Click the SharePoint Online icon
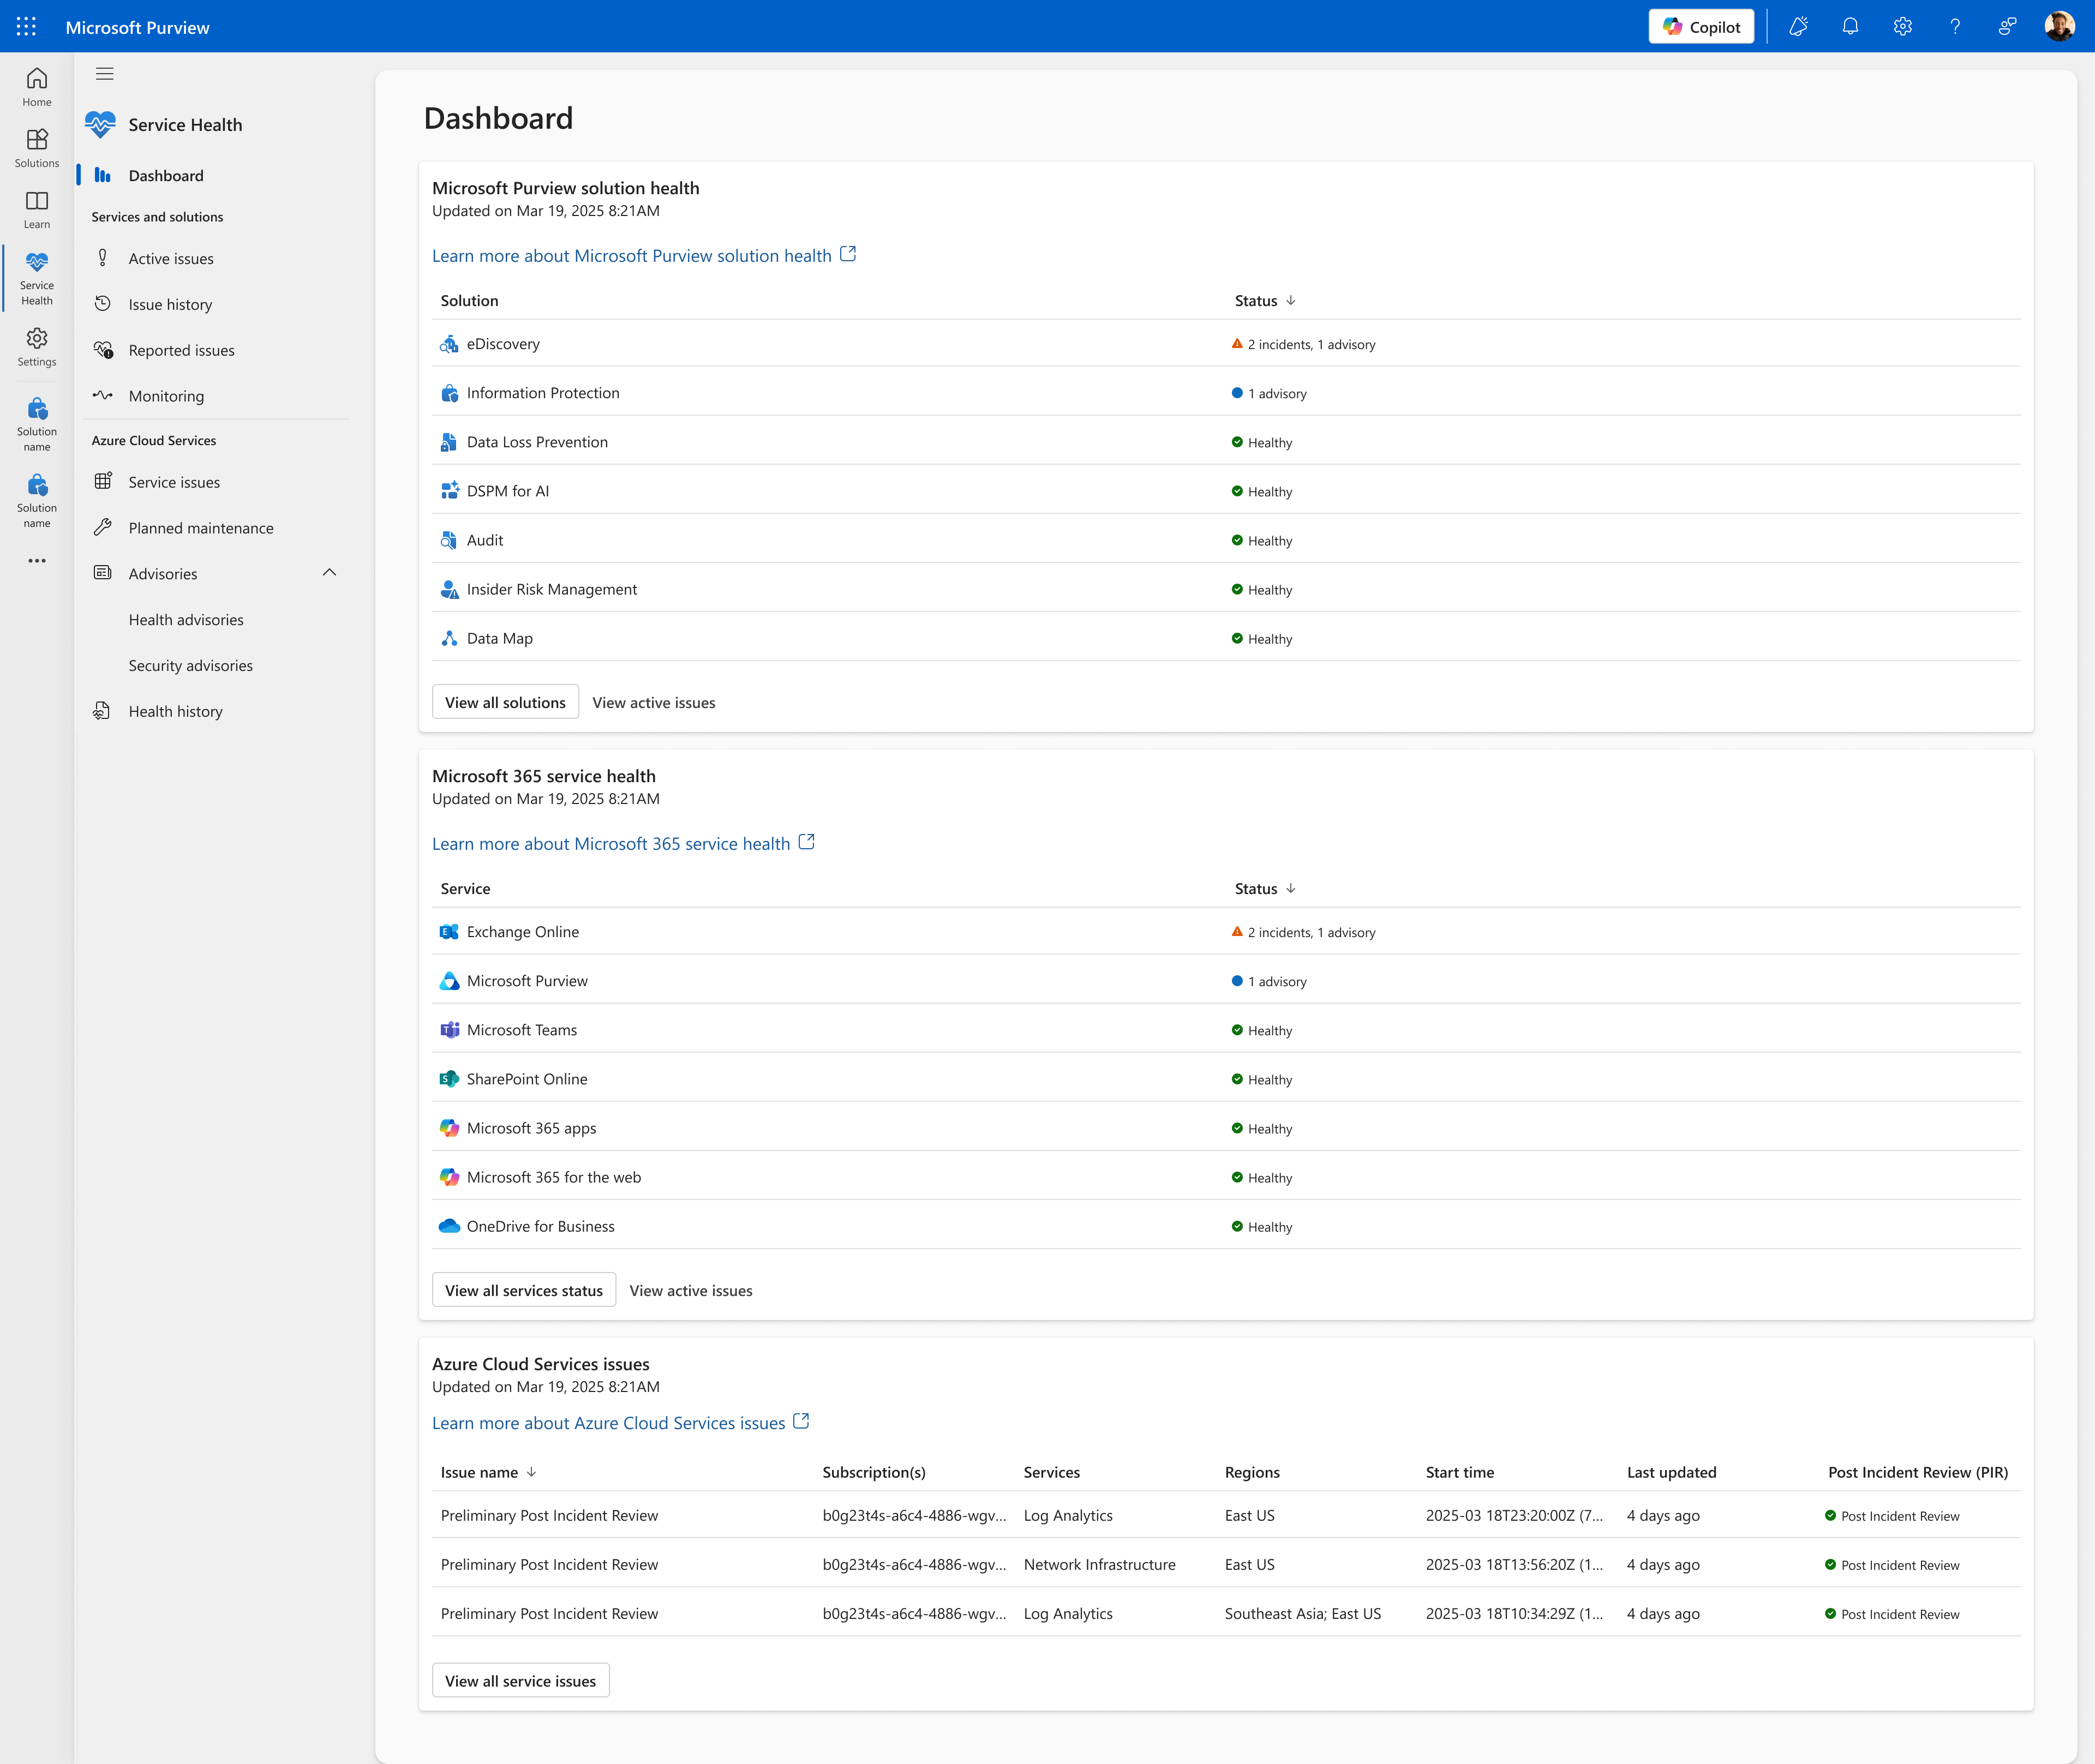This screenshot has width=2095, height=1764. tap(449, 1079)
